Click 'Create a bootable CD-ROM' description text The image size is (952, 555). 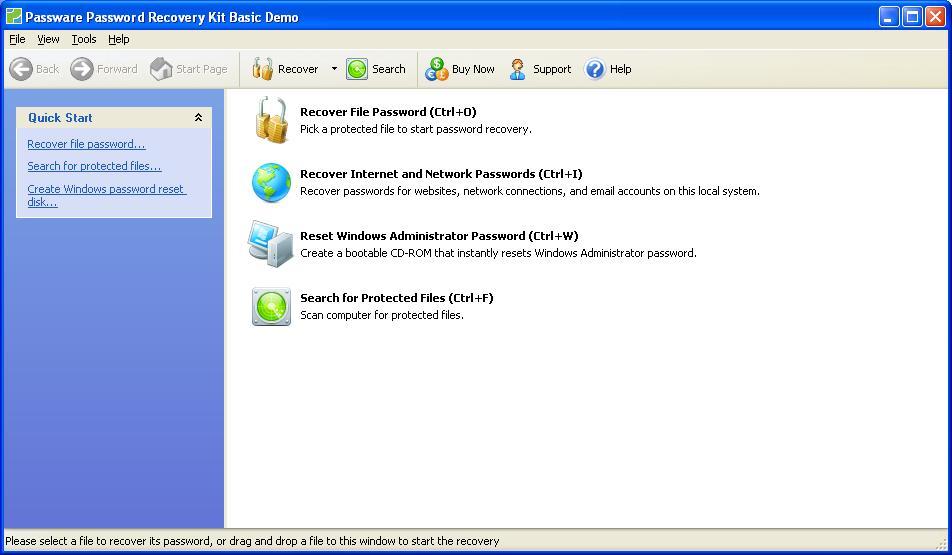click(498, 253)
